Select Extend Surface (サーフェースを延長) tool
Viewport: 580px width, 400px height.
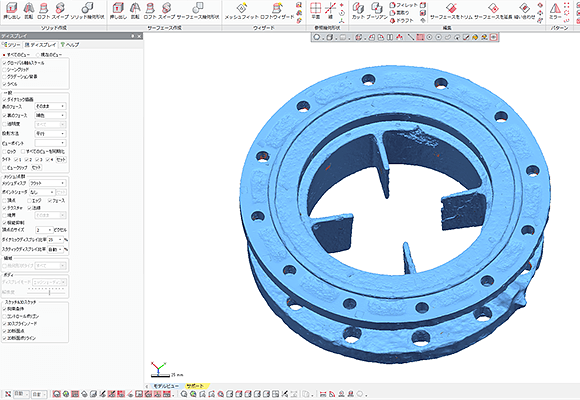[493, 11]
